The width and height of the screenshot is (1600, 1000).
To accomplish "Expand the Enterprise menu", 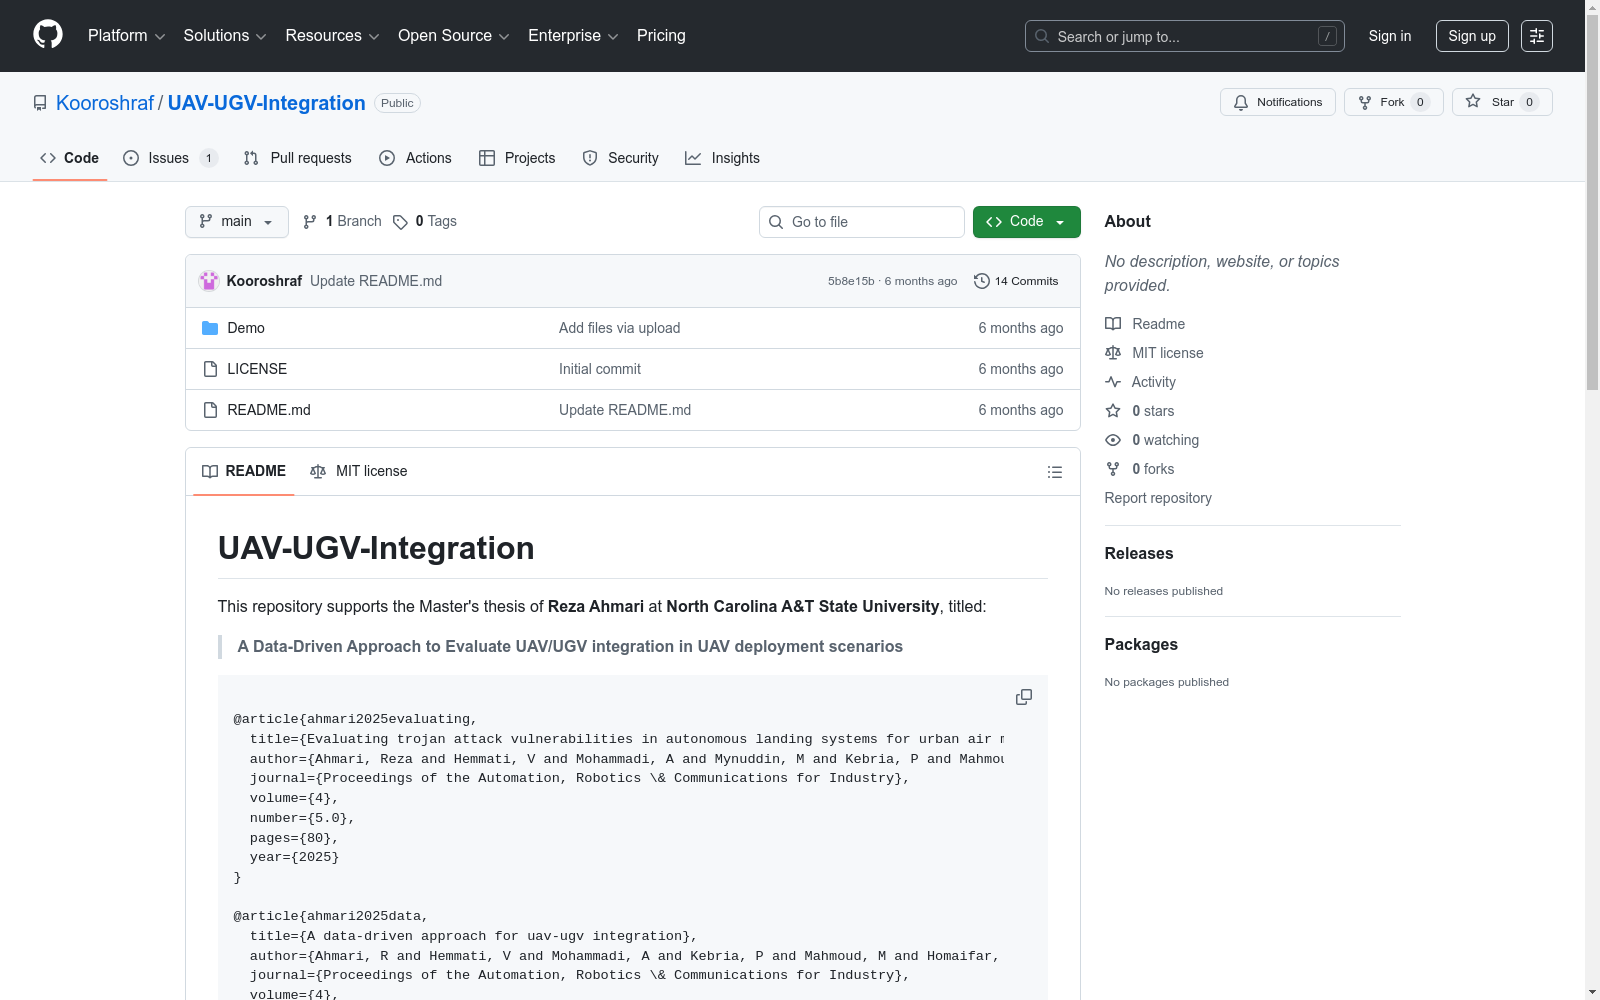I will [573, 36].
